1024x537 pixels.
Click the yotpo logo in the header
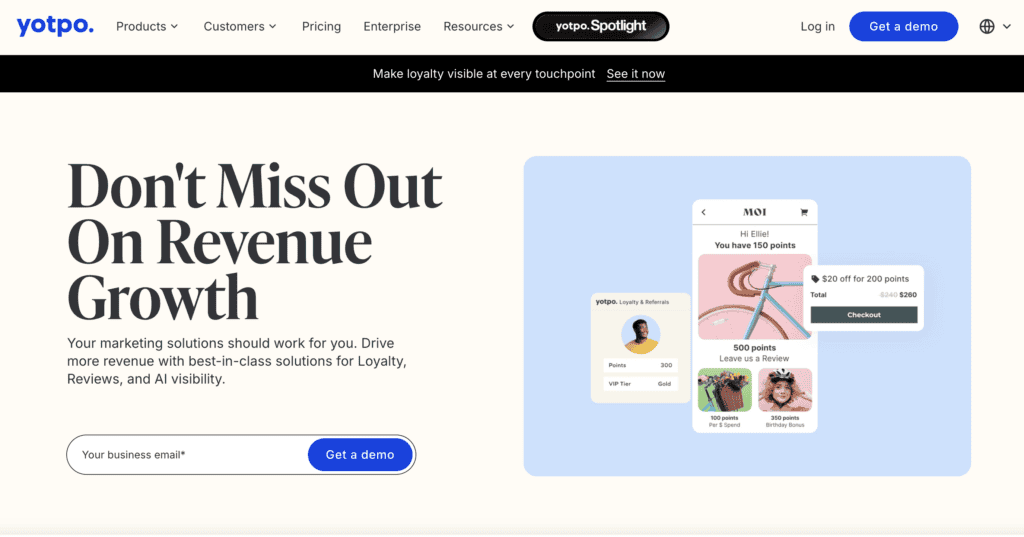(x=56, y=25)
